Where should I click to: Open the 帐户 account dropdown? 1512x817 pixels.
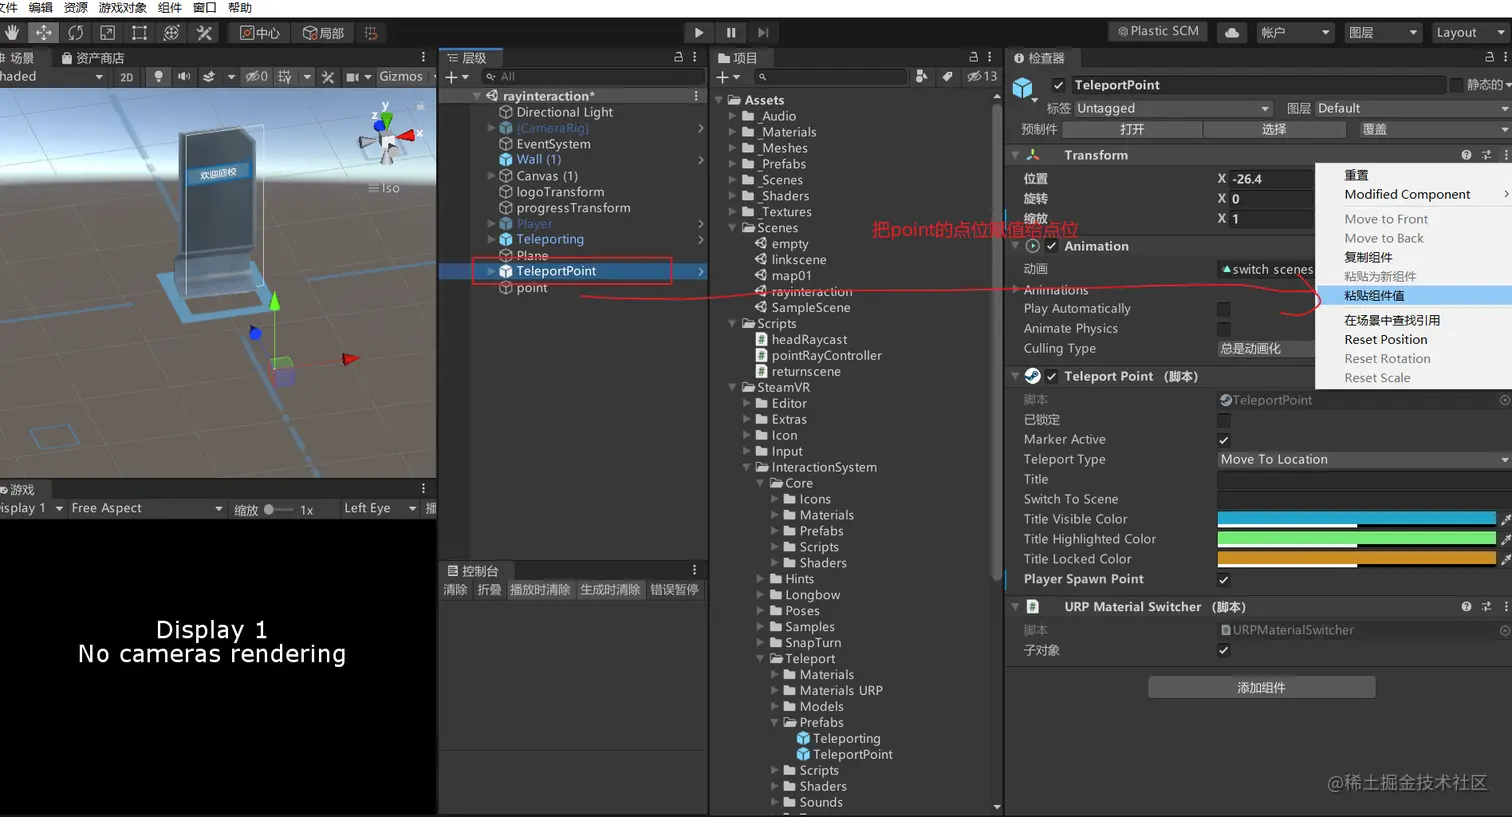pyautogui.click(x=1295, y=32)
